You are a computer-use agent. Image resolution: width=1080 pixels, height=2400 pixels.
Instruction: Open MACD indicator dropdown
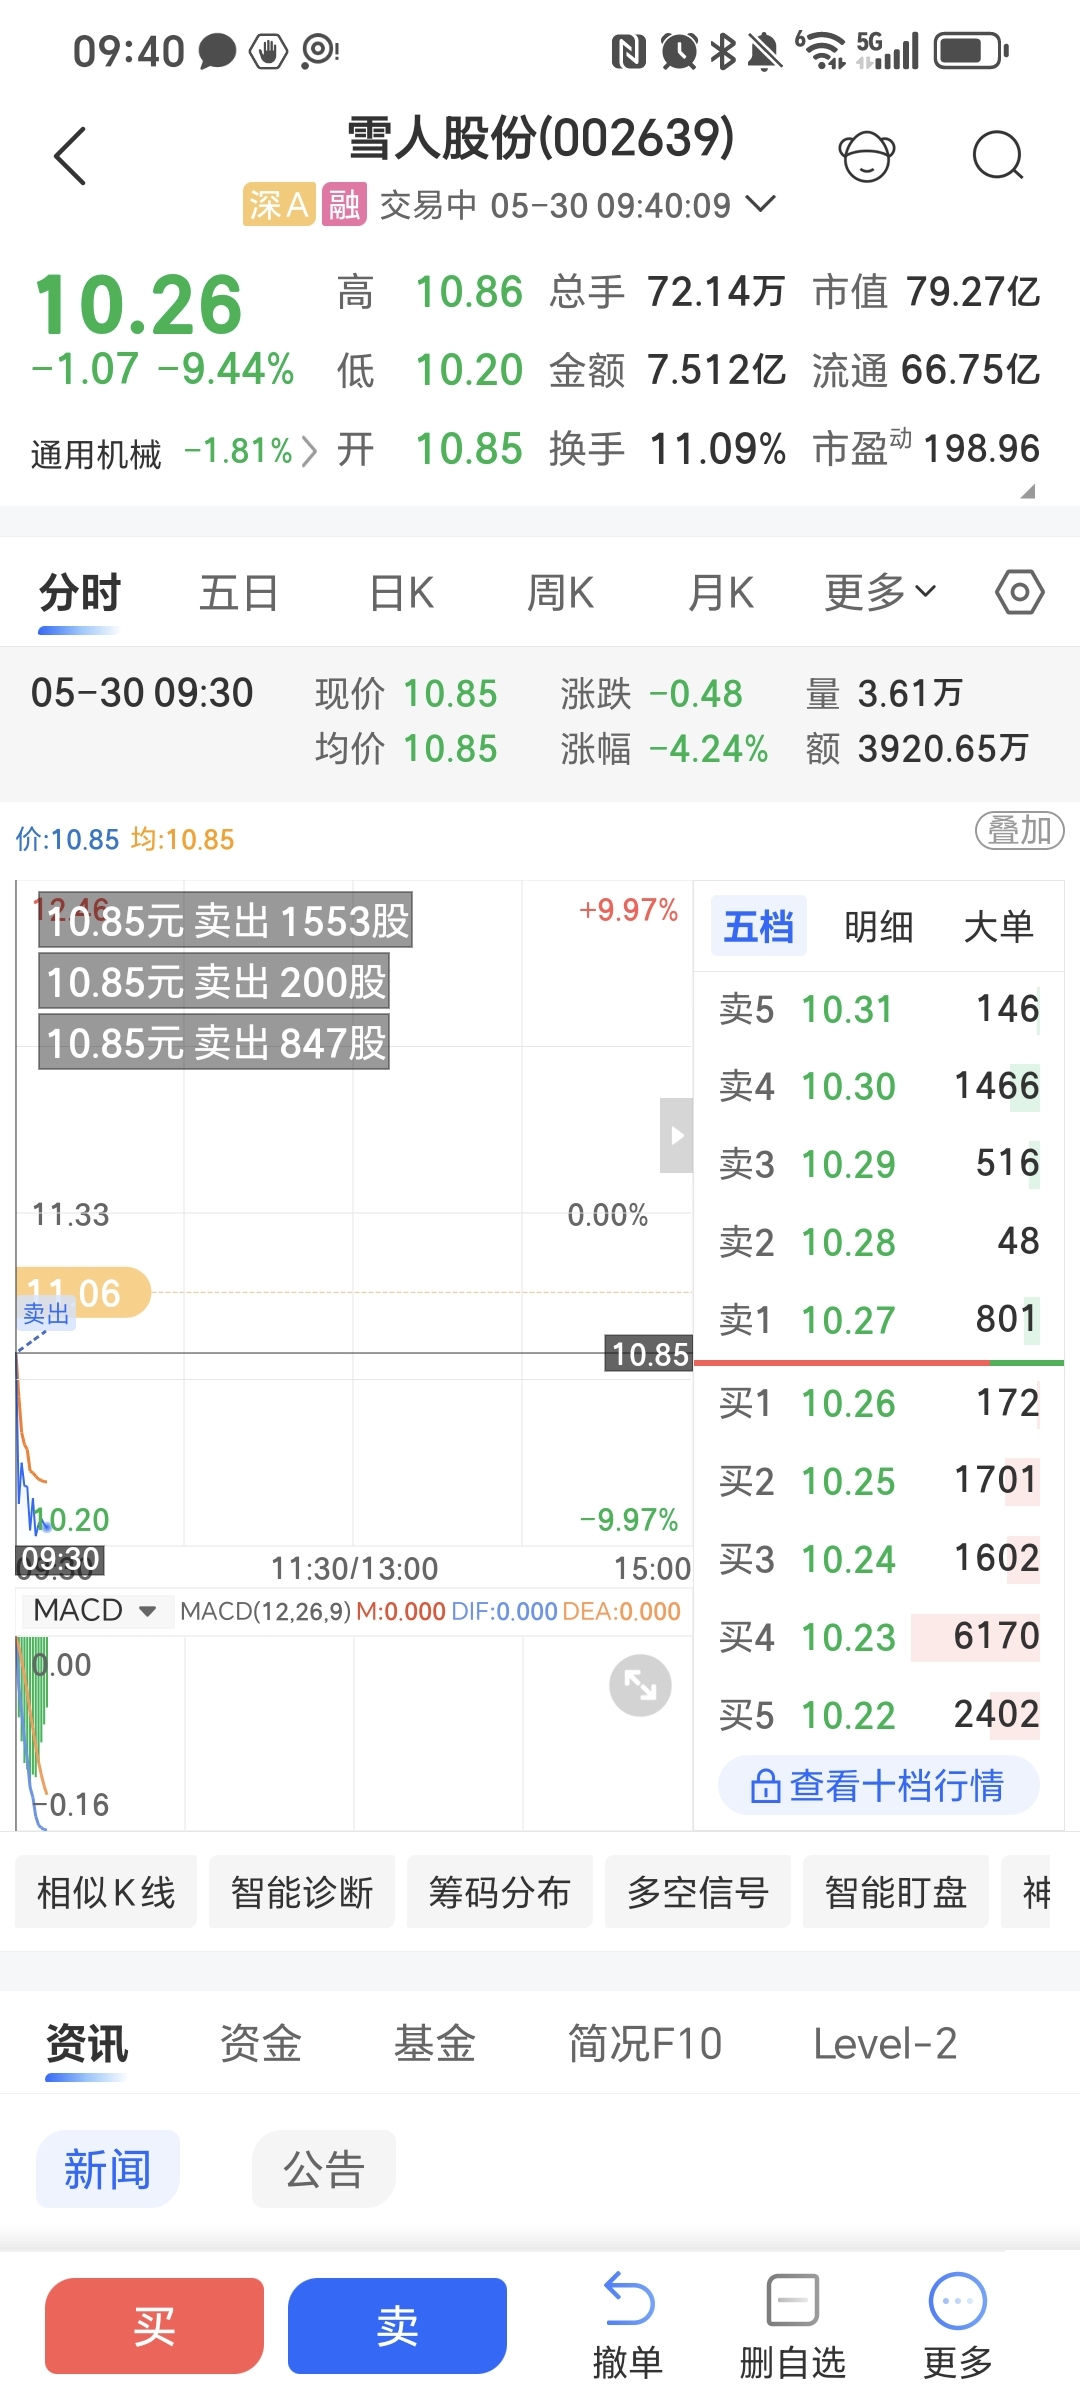click(x=95, y=1611)
